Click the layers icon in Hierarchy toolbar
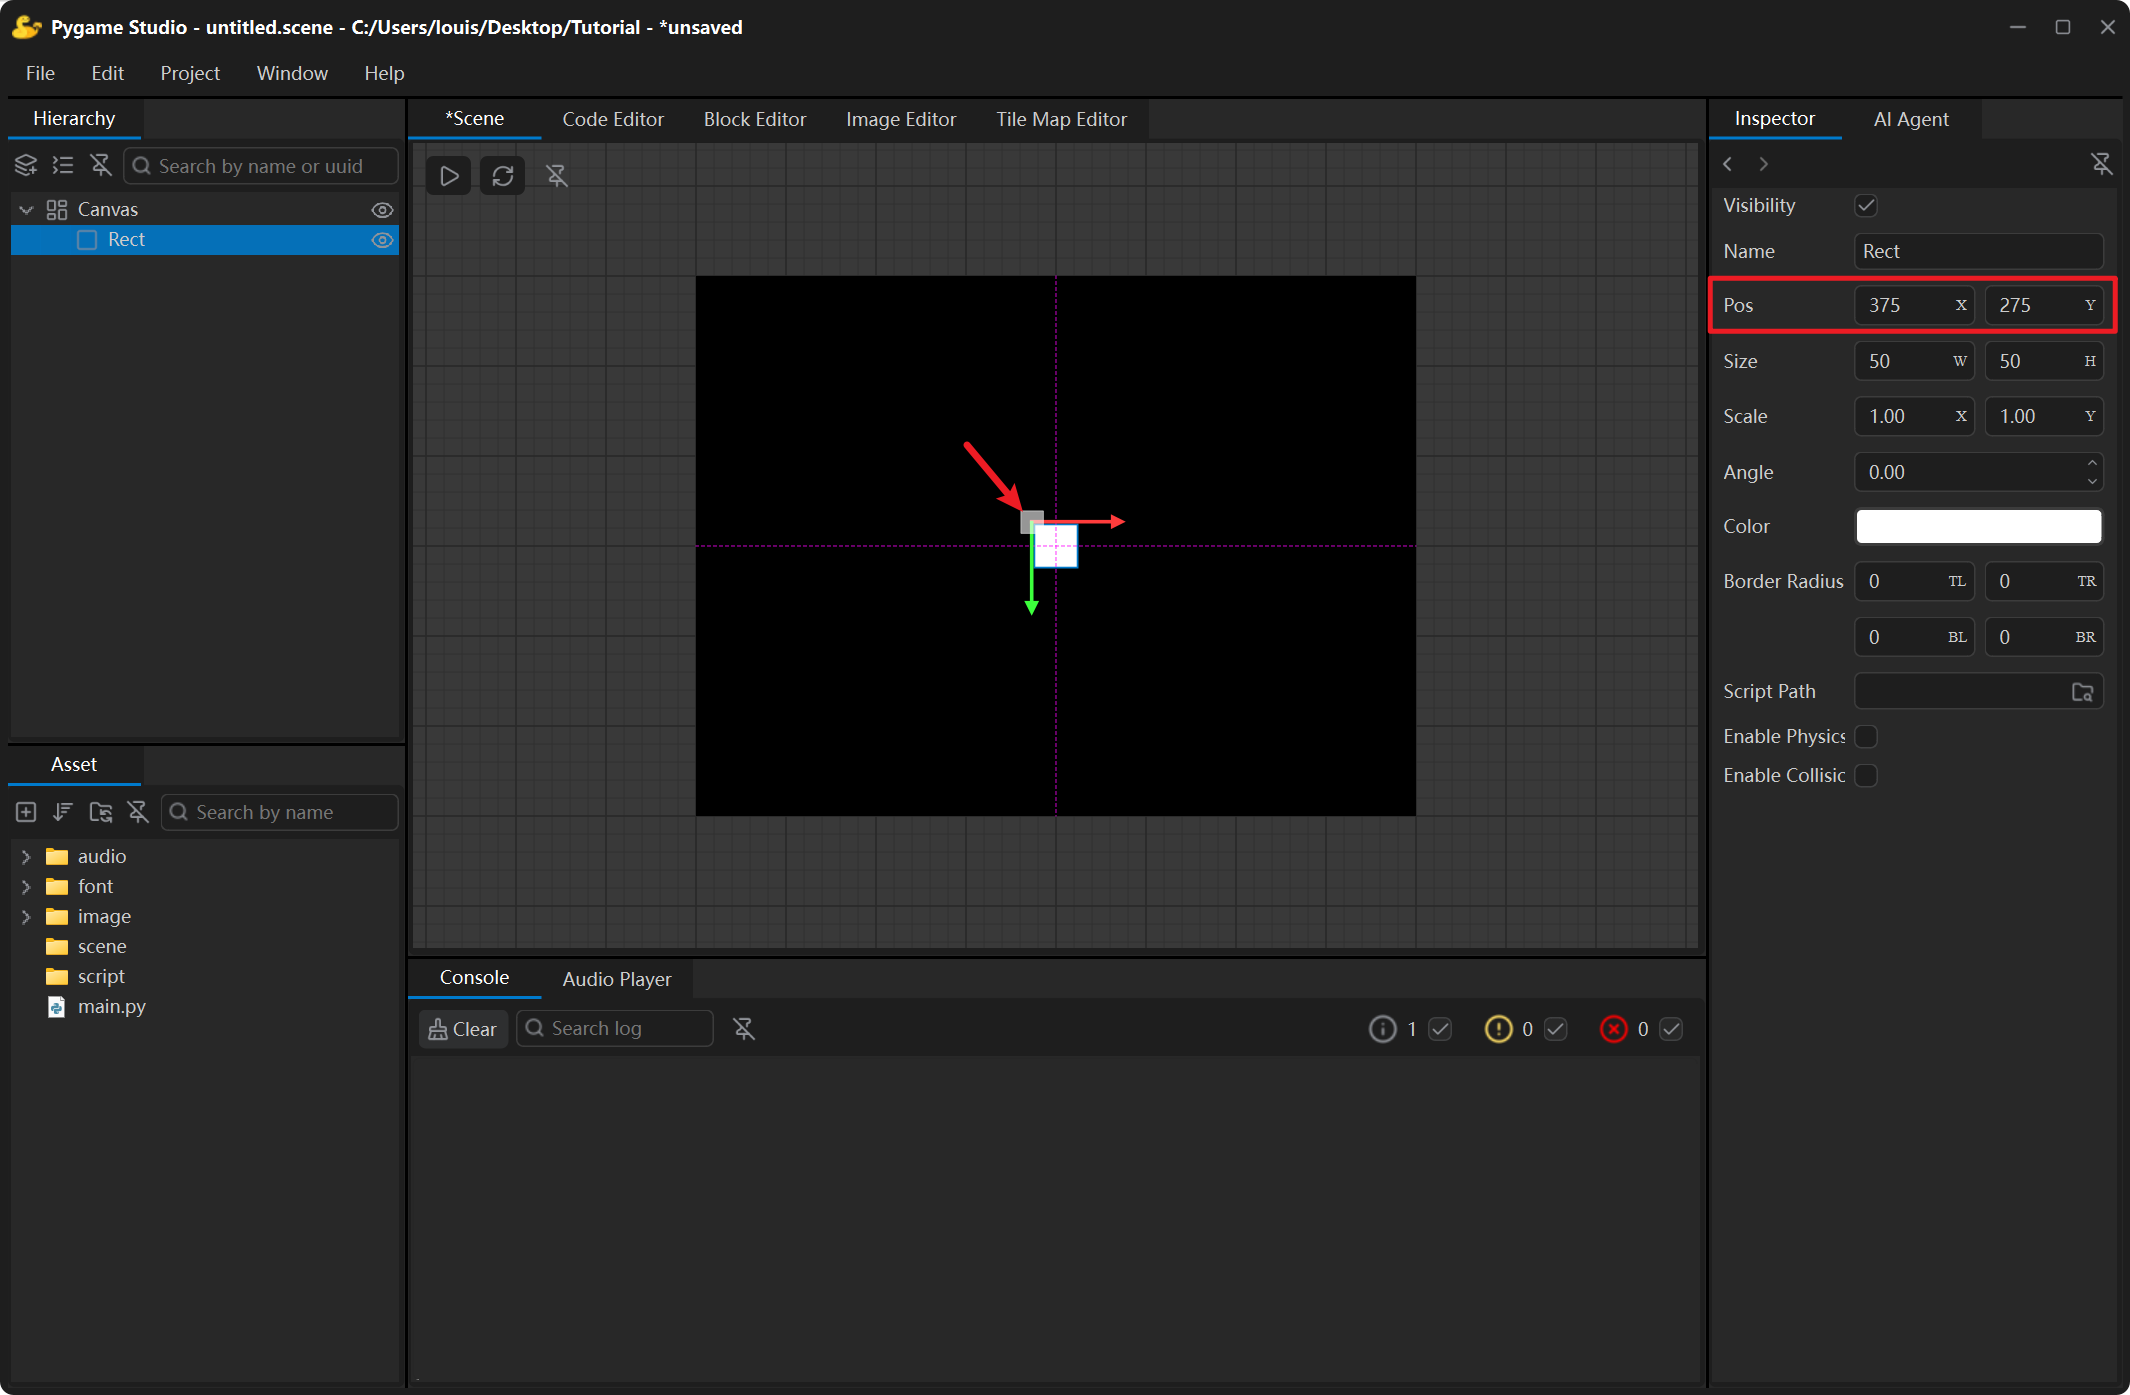This screenshot has width=2130, height=1395. 26,166
